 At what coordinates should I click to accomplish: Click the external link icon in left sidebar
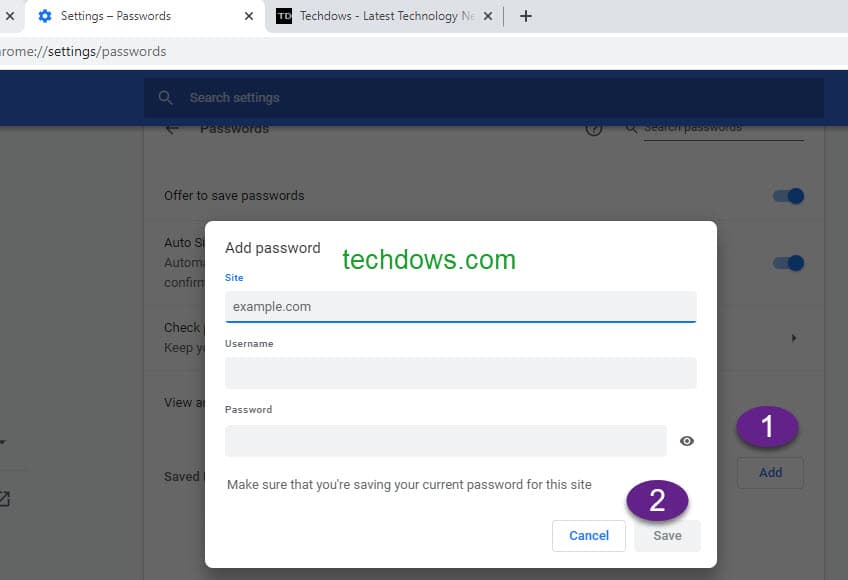10,496
